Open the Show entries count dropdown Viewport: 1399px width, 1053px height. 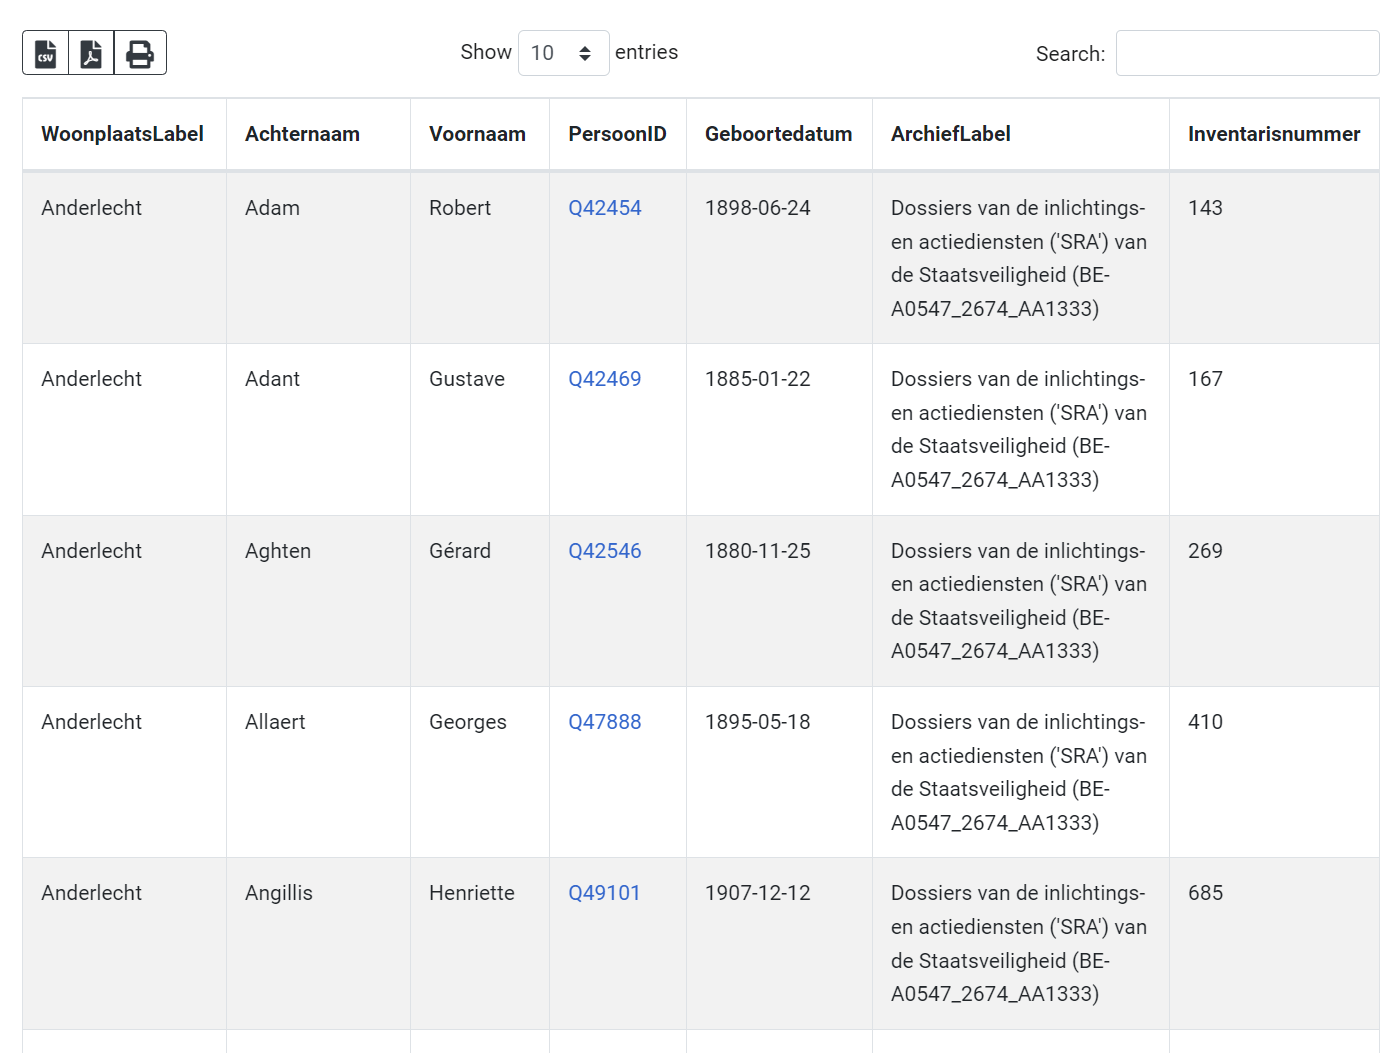[x=563, y=53]
